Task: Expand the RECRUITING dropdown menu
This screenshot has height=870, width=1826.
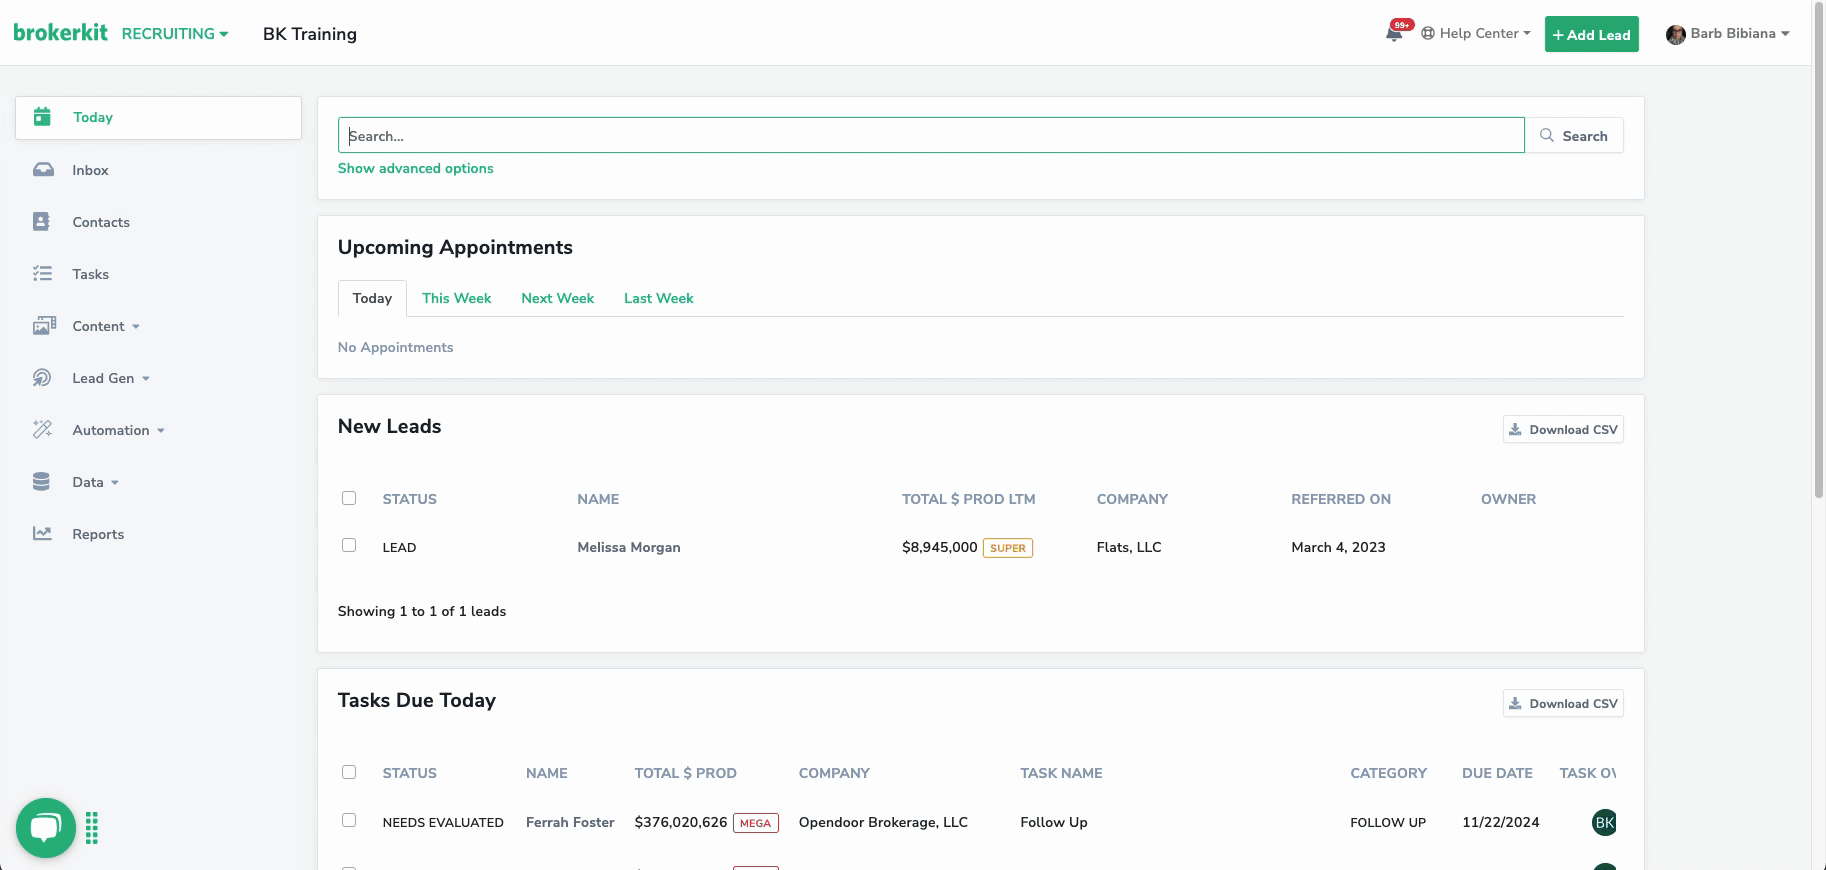Action: point(175,34)
